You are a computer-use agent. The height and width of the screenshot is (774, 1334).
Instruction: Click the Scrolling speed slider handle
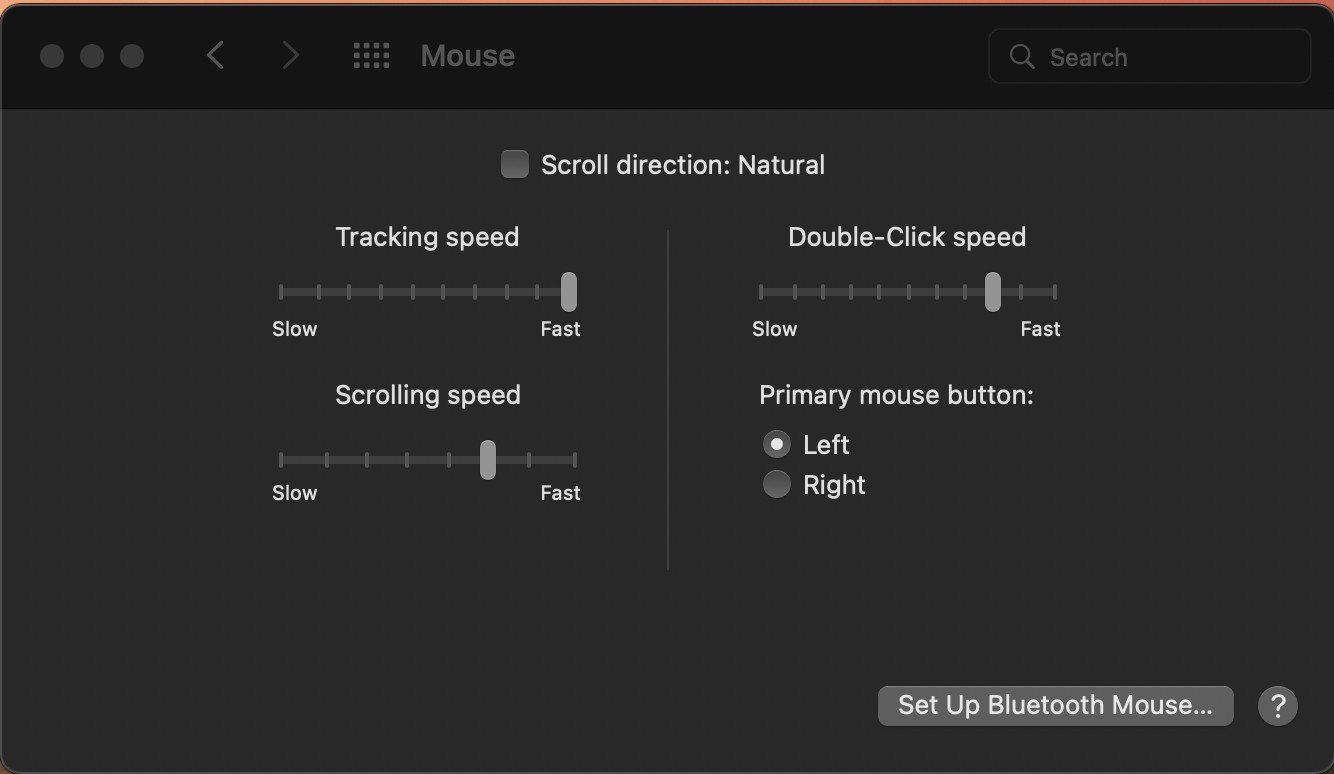(x=488, y=460)
